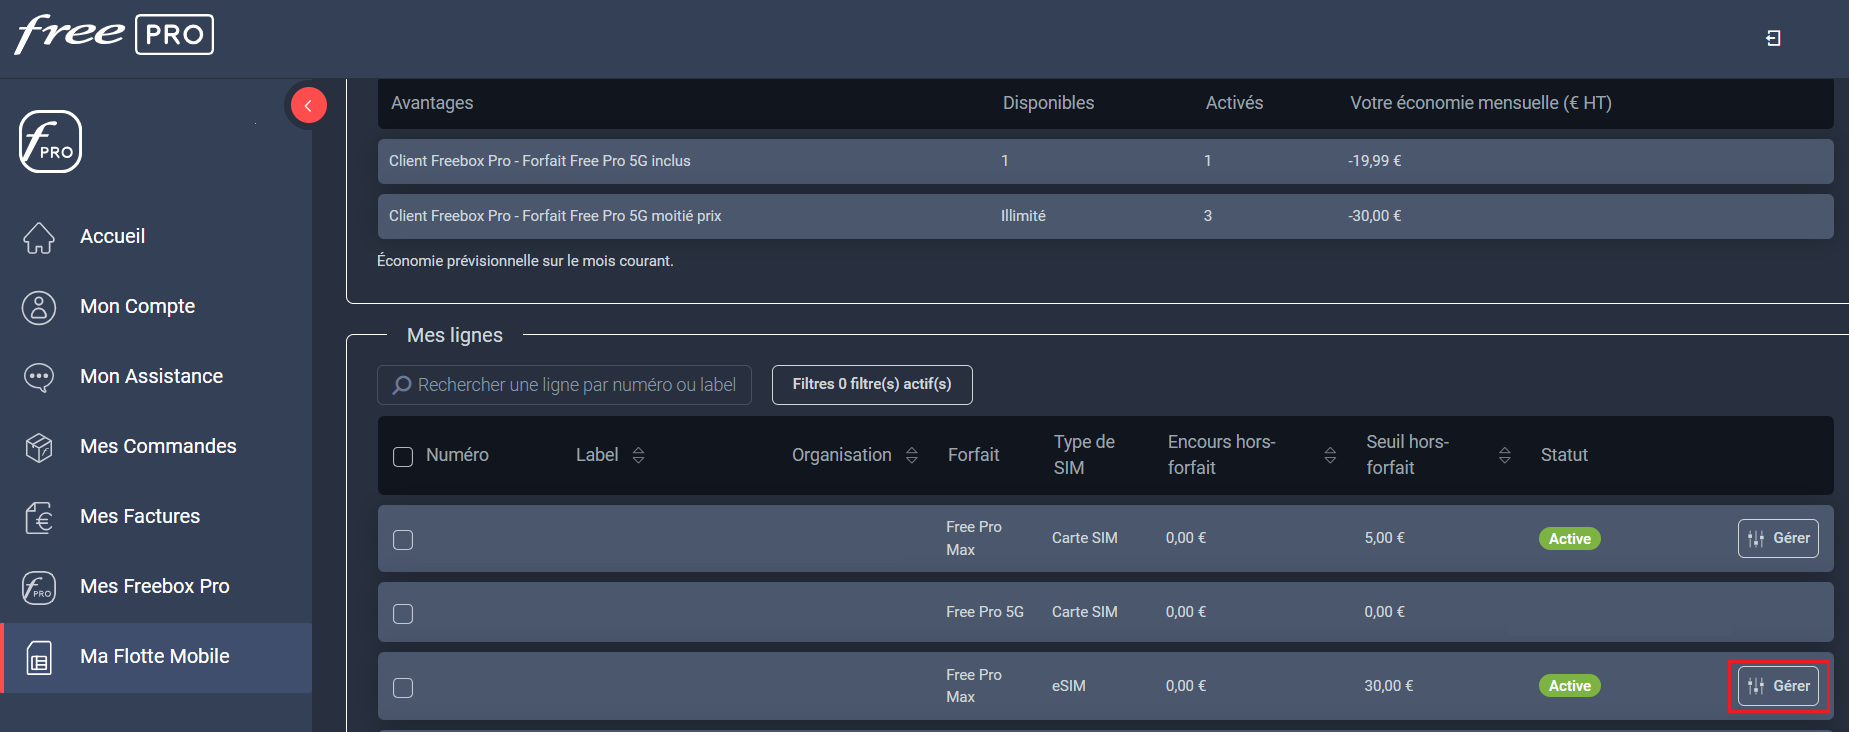The height and width of the screenshot is (732, 1849).
Task: Click the magnifier icon in line search
Action: 402,385
